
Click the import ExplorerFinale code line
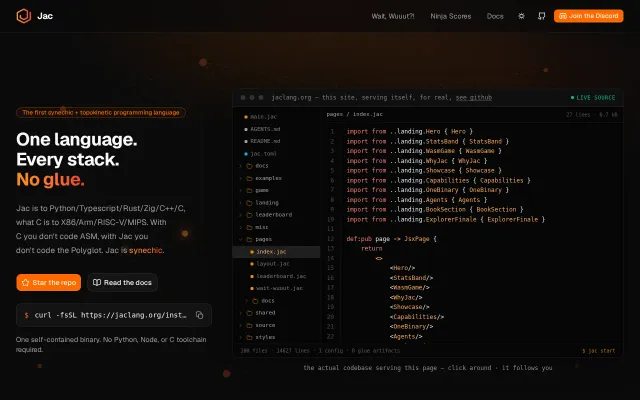pyautogui.click(x=446, y=220)
